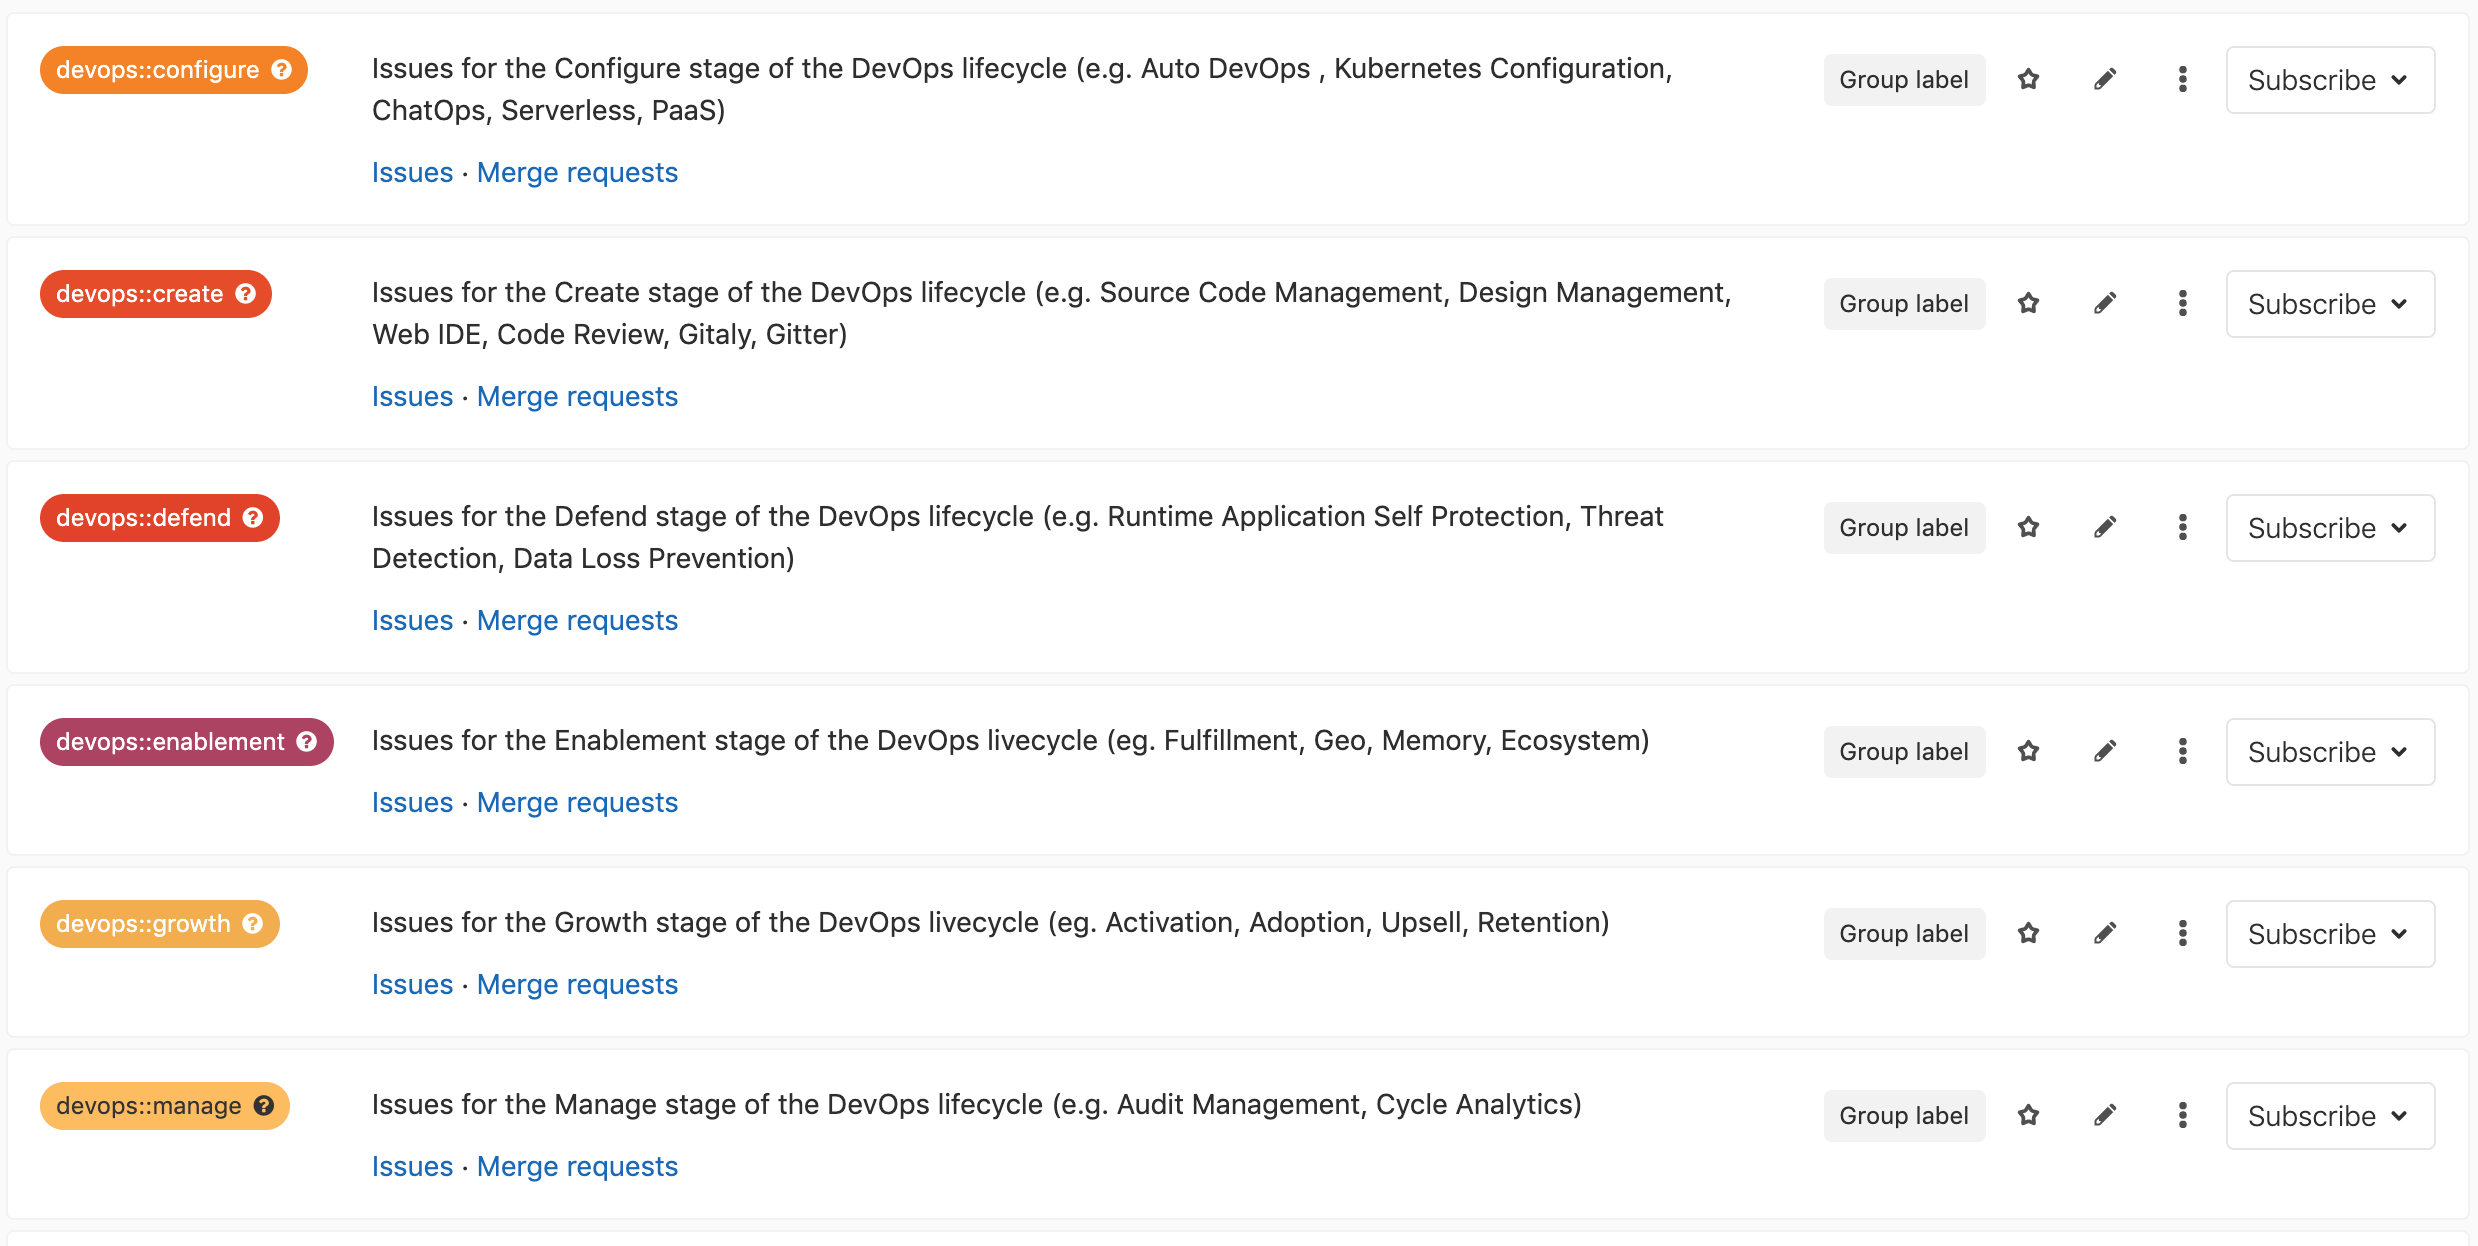Viewport: 2478px width, 1246px height.
Task: Edit the devops::growth label
Action: coord(2105,933)
